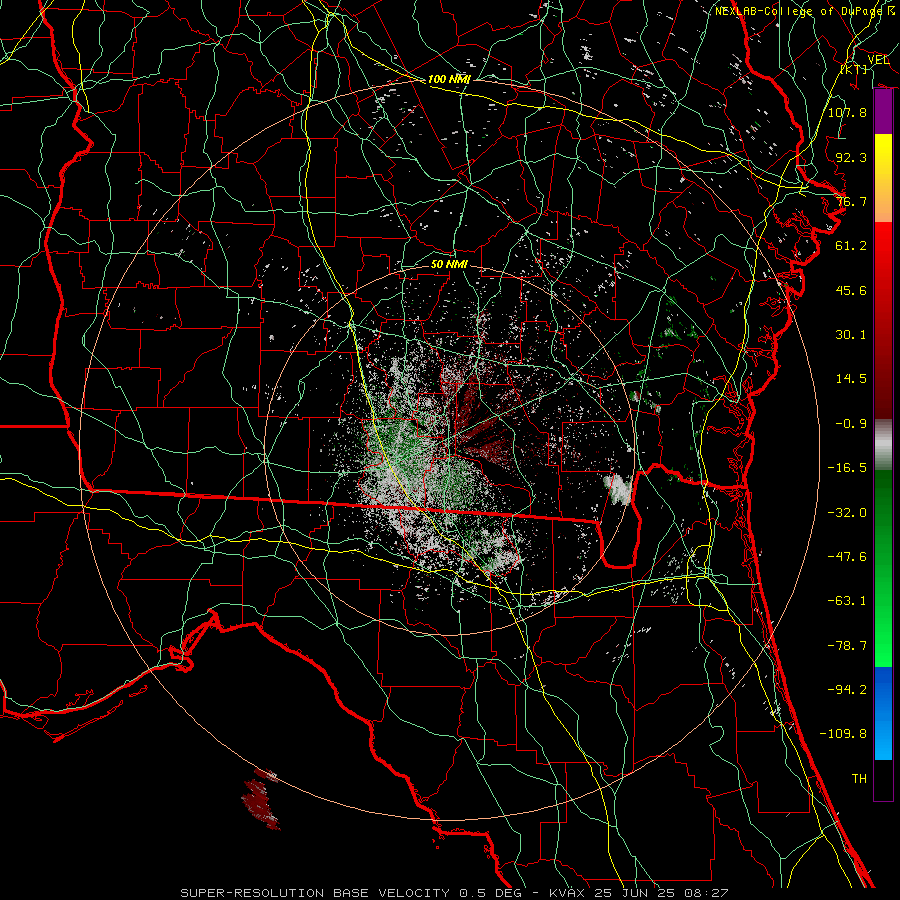Screen dimensions: 900x900
Task: Click the 0.5 DEG elevation text in the caption
Action: click(x=490, y=893)
